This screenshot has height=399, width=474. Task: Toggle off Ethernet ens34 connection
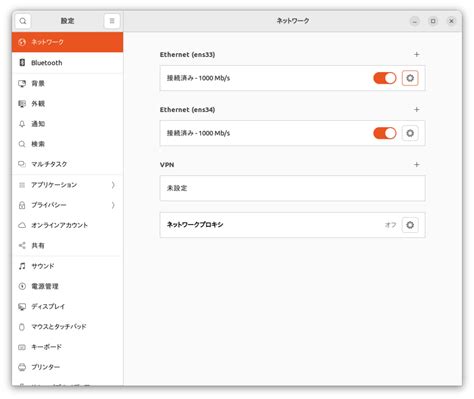click(x=385, y=133)
